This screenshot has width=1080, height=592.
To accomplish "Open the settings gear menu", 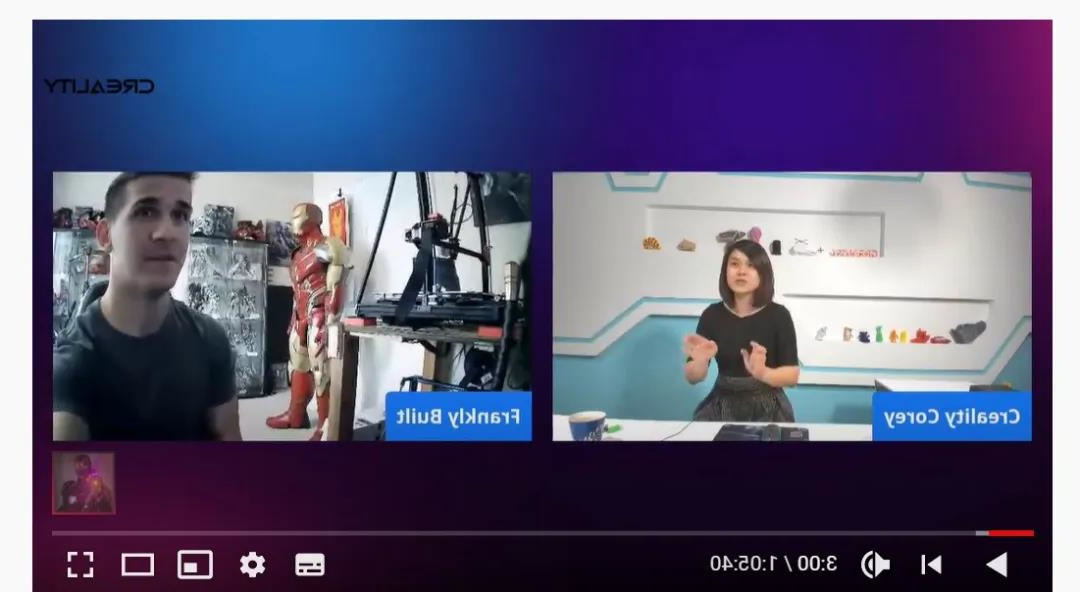I will click(252, 565).
